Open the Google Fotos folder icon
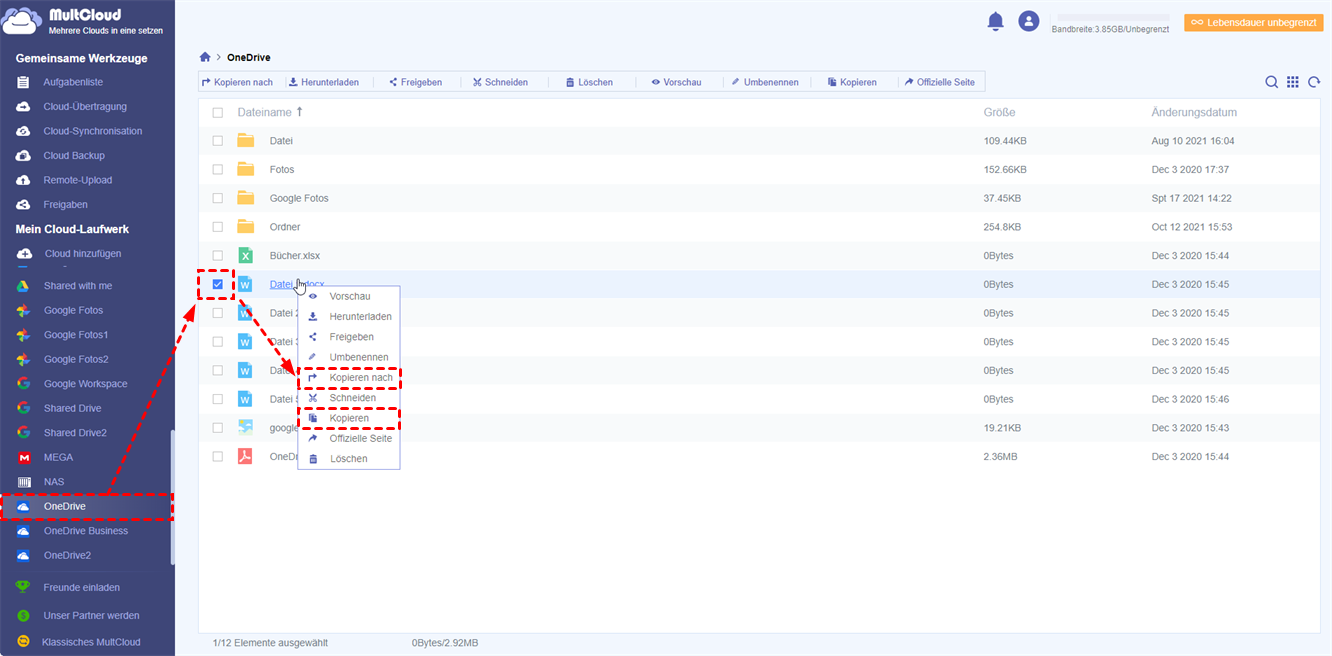This screenshot has width=1332, height=656. click(245, 198)
